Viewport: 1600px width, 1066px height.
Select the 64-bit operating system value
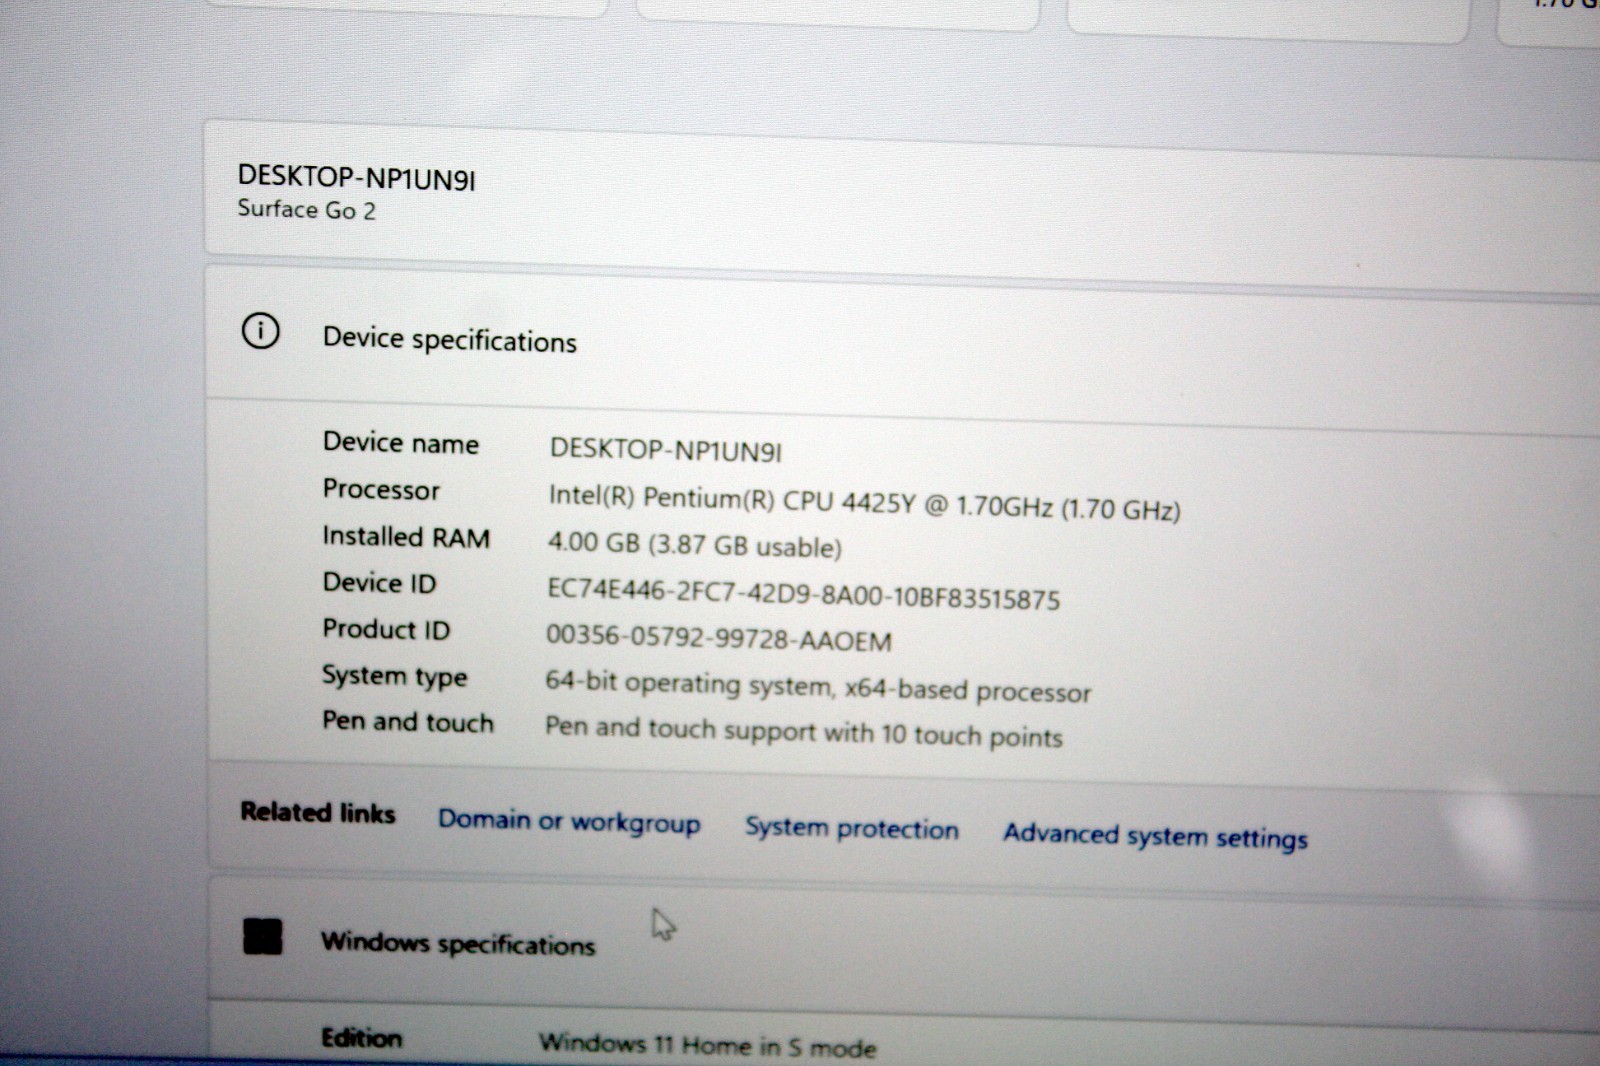pyautogui.click(x=817, y=687)
